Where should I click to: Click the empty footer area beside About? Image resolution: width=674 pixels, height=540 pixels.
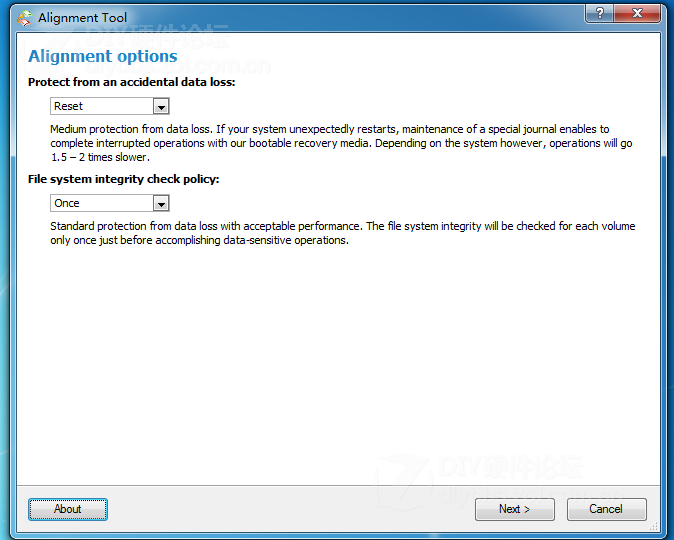pos(290,509)
